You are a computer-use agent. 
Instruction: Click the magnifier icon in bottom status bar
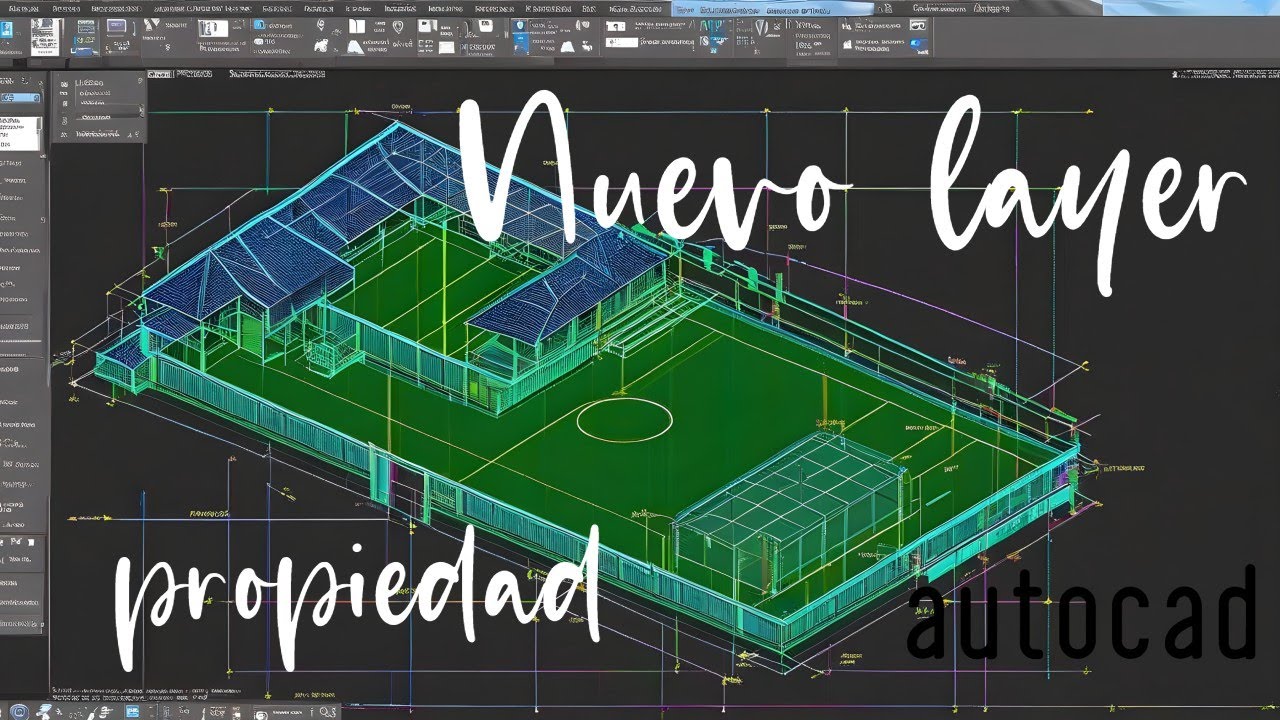tap(324, 712)
